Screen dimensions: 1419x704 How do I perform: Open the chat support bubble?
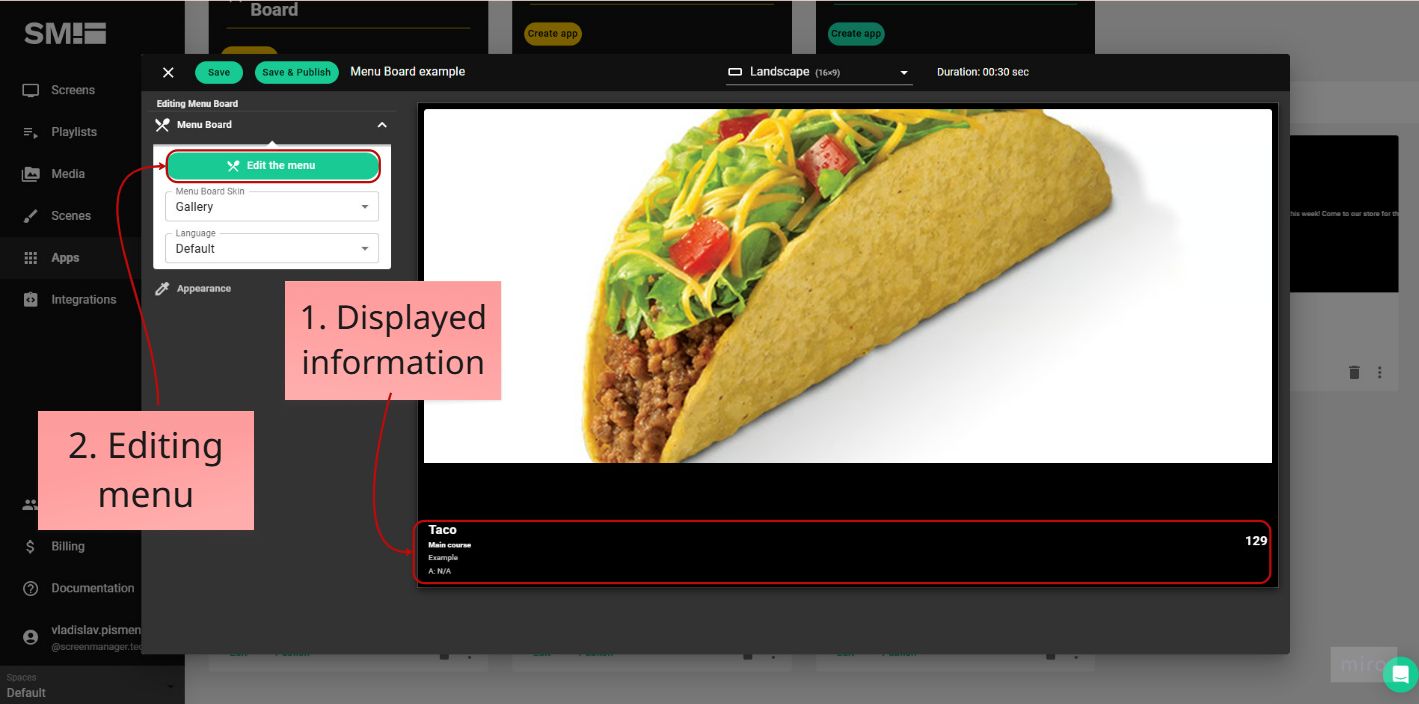[1399, 674]
